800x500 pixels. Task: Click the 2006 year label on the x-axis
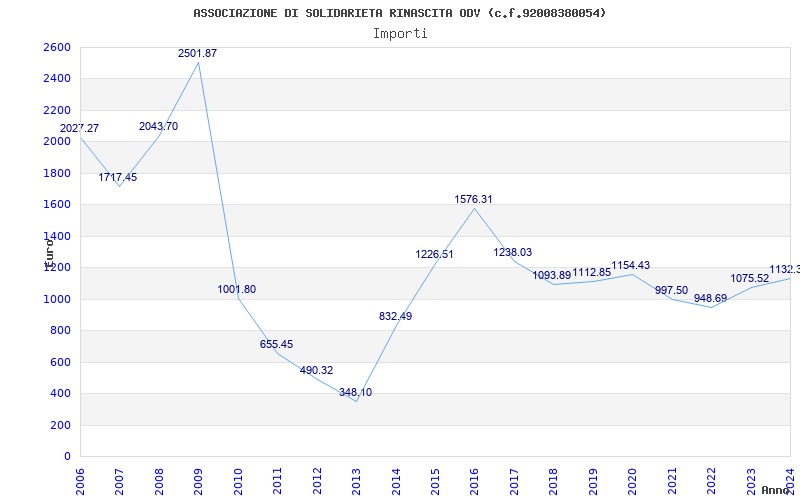tap(80, 482)
